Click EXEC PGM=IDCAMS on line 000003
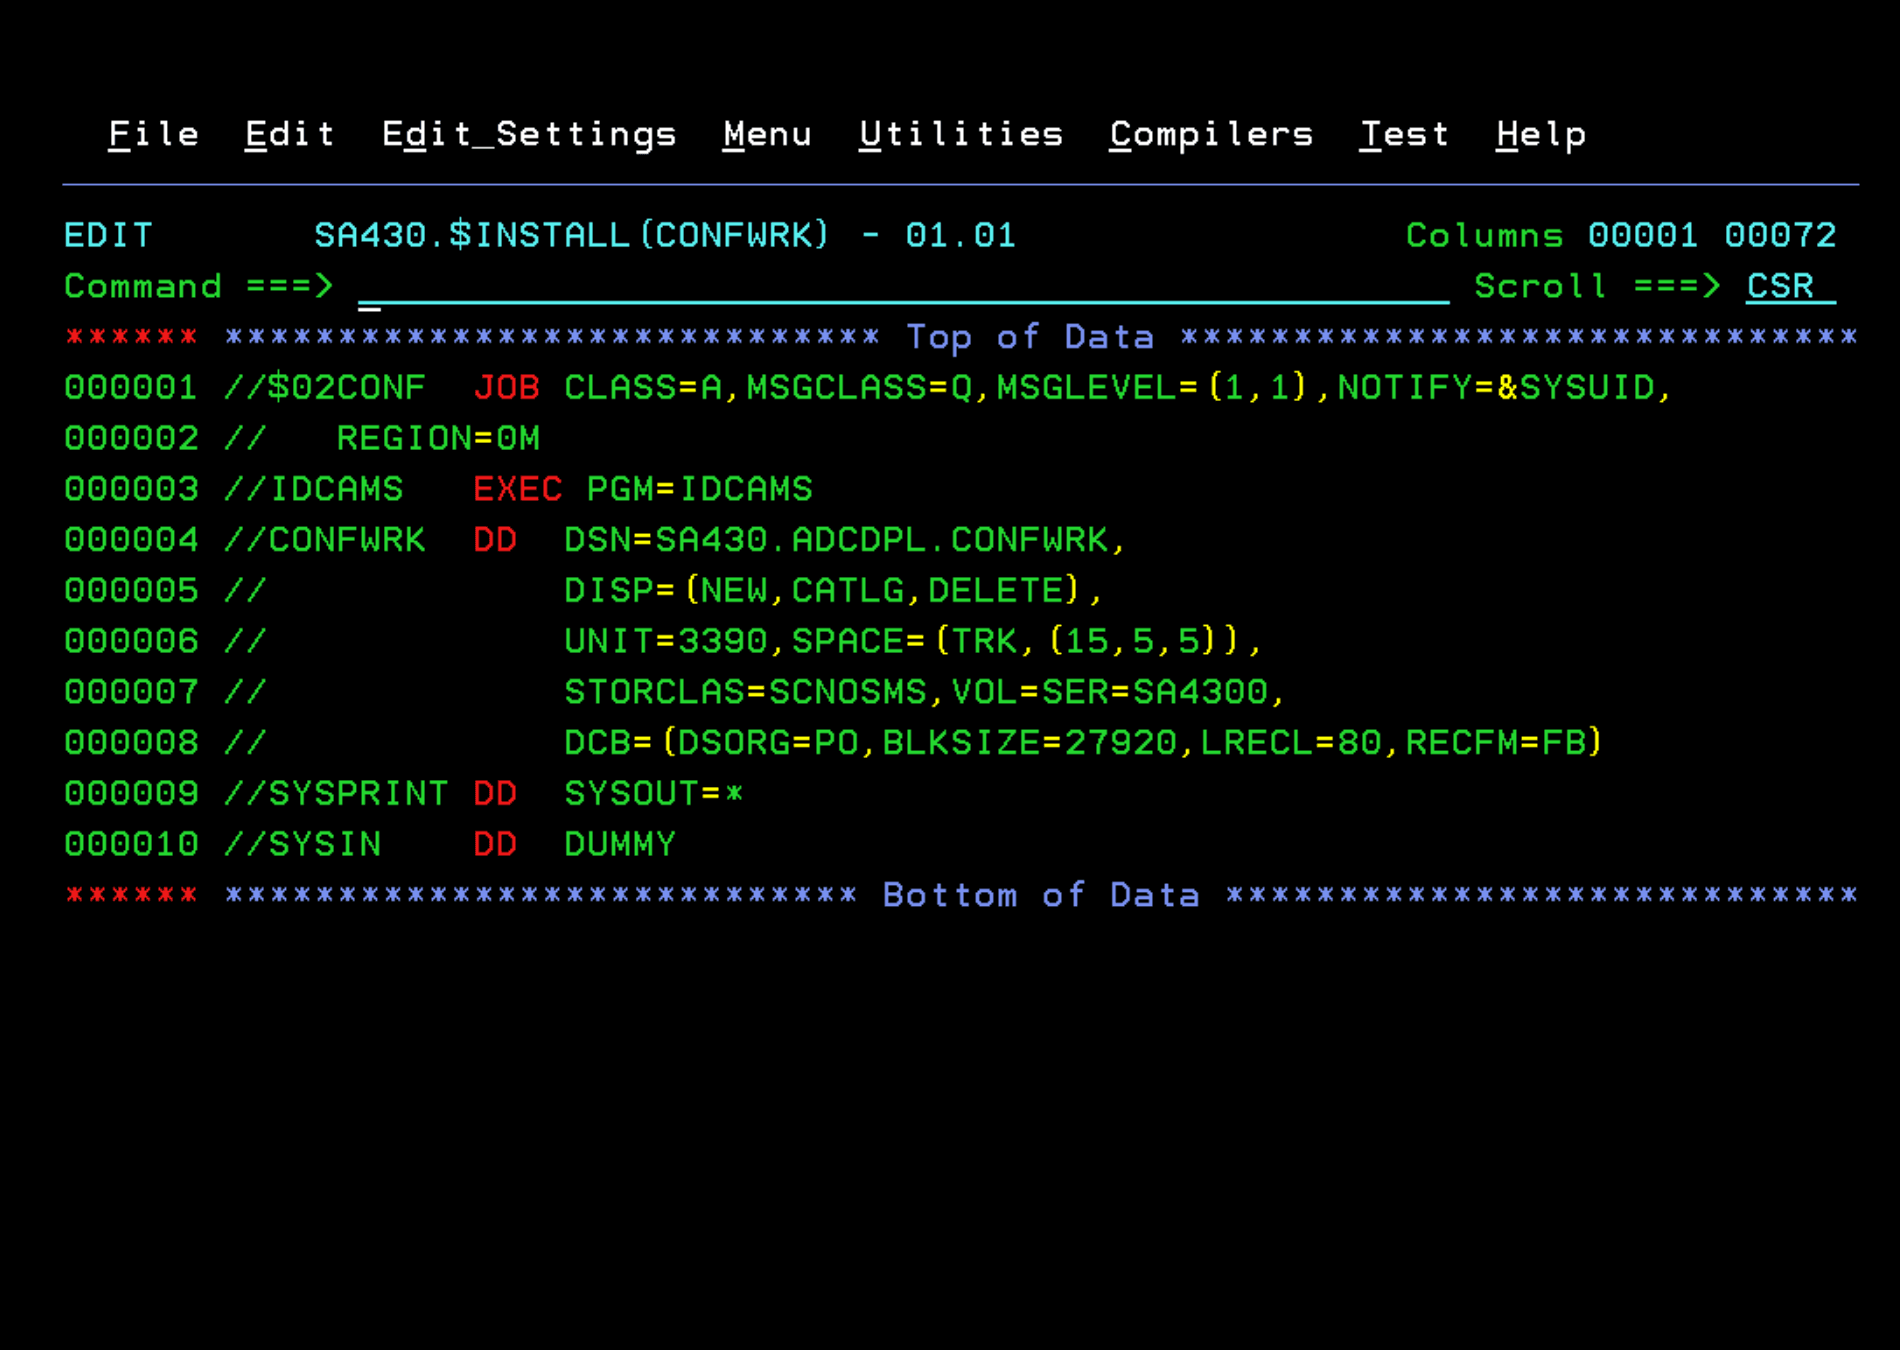The height and width of the screenshot is (1350, 1900). click(x=645, y=488)
